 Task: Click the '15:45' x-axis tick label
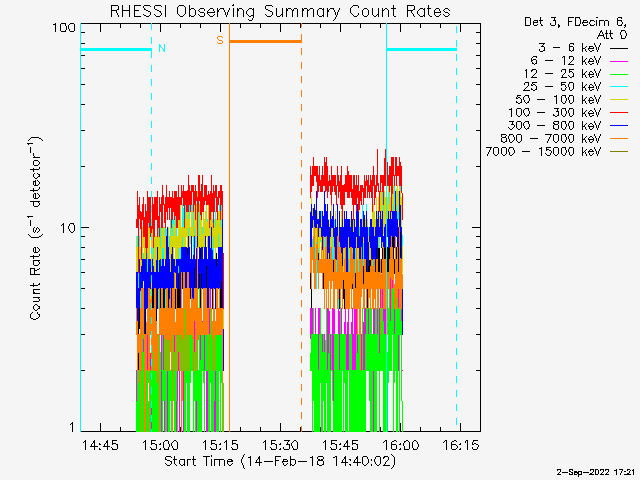click(x=340, y=445)
